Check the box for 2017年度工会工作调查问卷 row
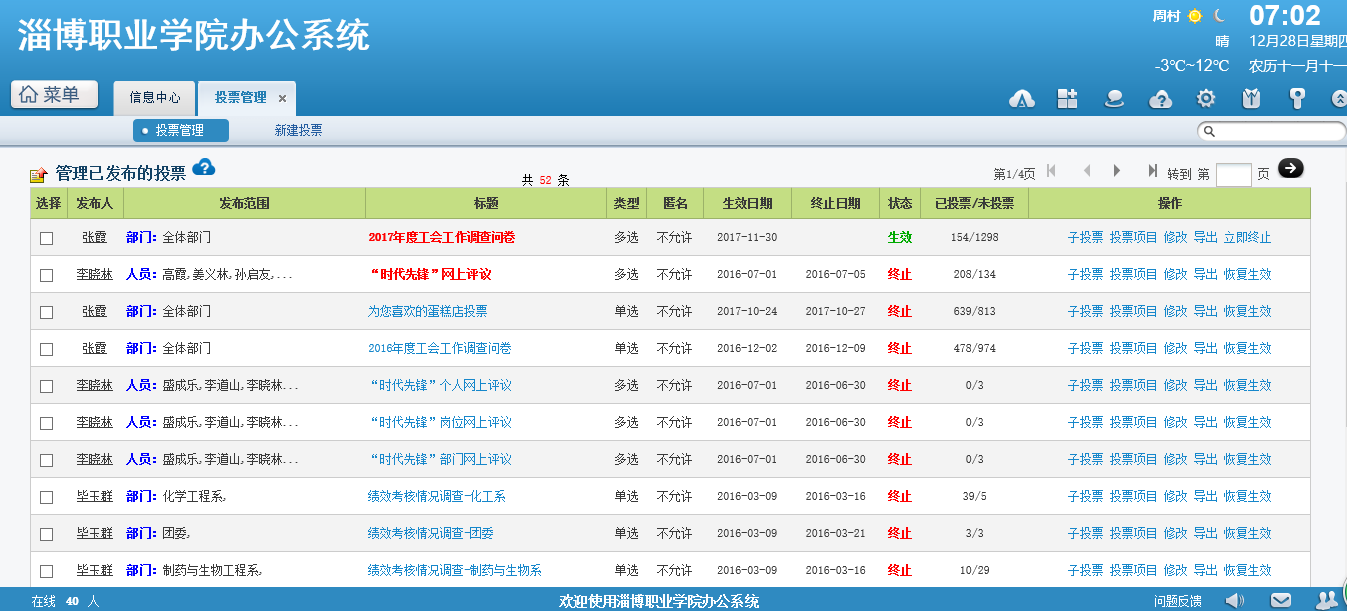Viewport: 1347px width, 611px height. (x=46, y=238)
